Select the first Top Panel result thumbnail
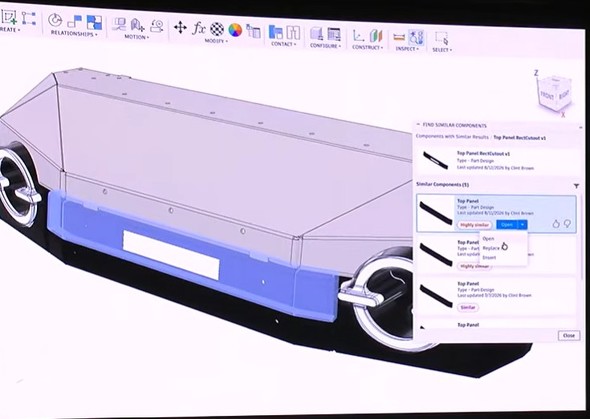The image size is (590, 419). coord(436,213)
